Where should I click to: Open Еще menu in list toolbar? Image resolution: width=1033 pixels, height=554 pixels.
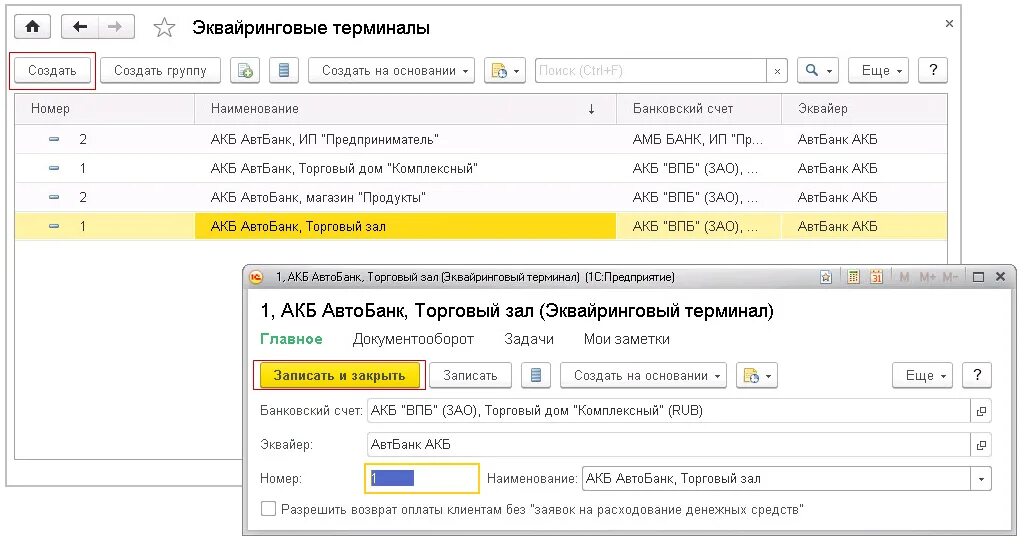878,70
